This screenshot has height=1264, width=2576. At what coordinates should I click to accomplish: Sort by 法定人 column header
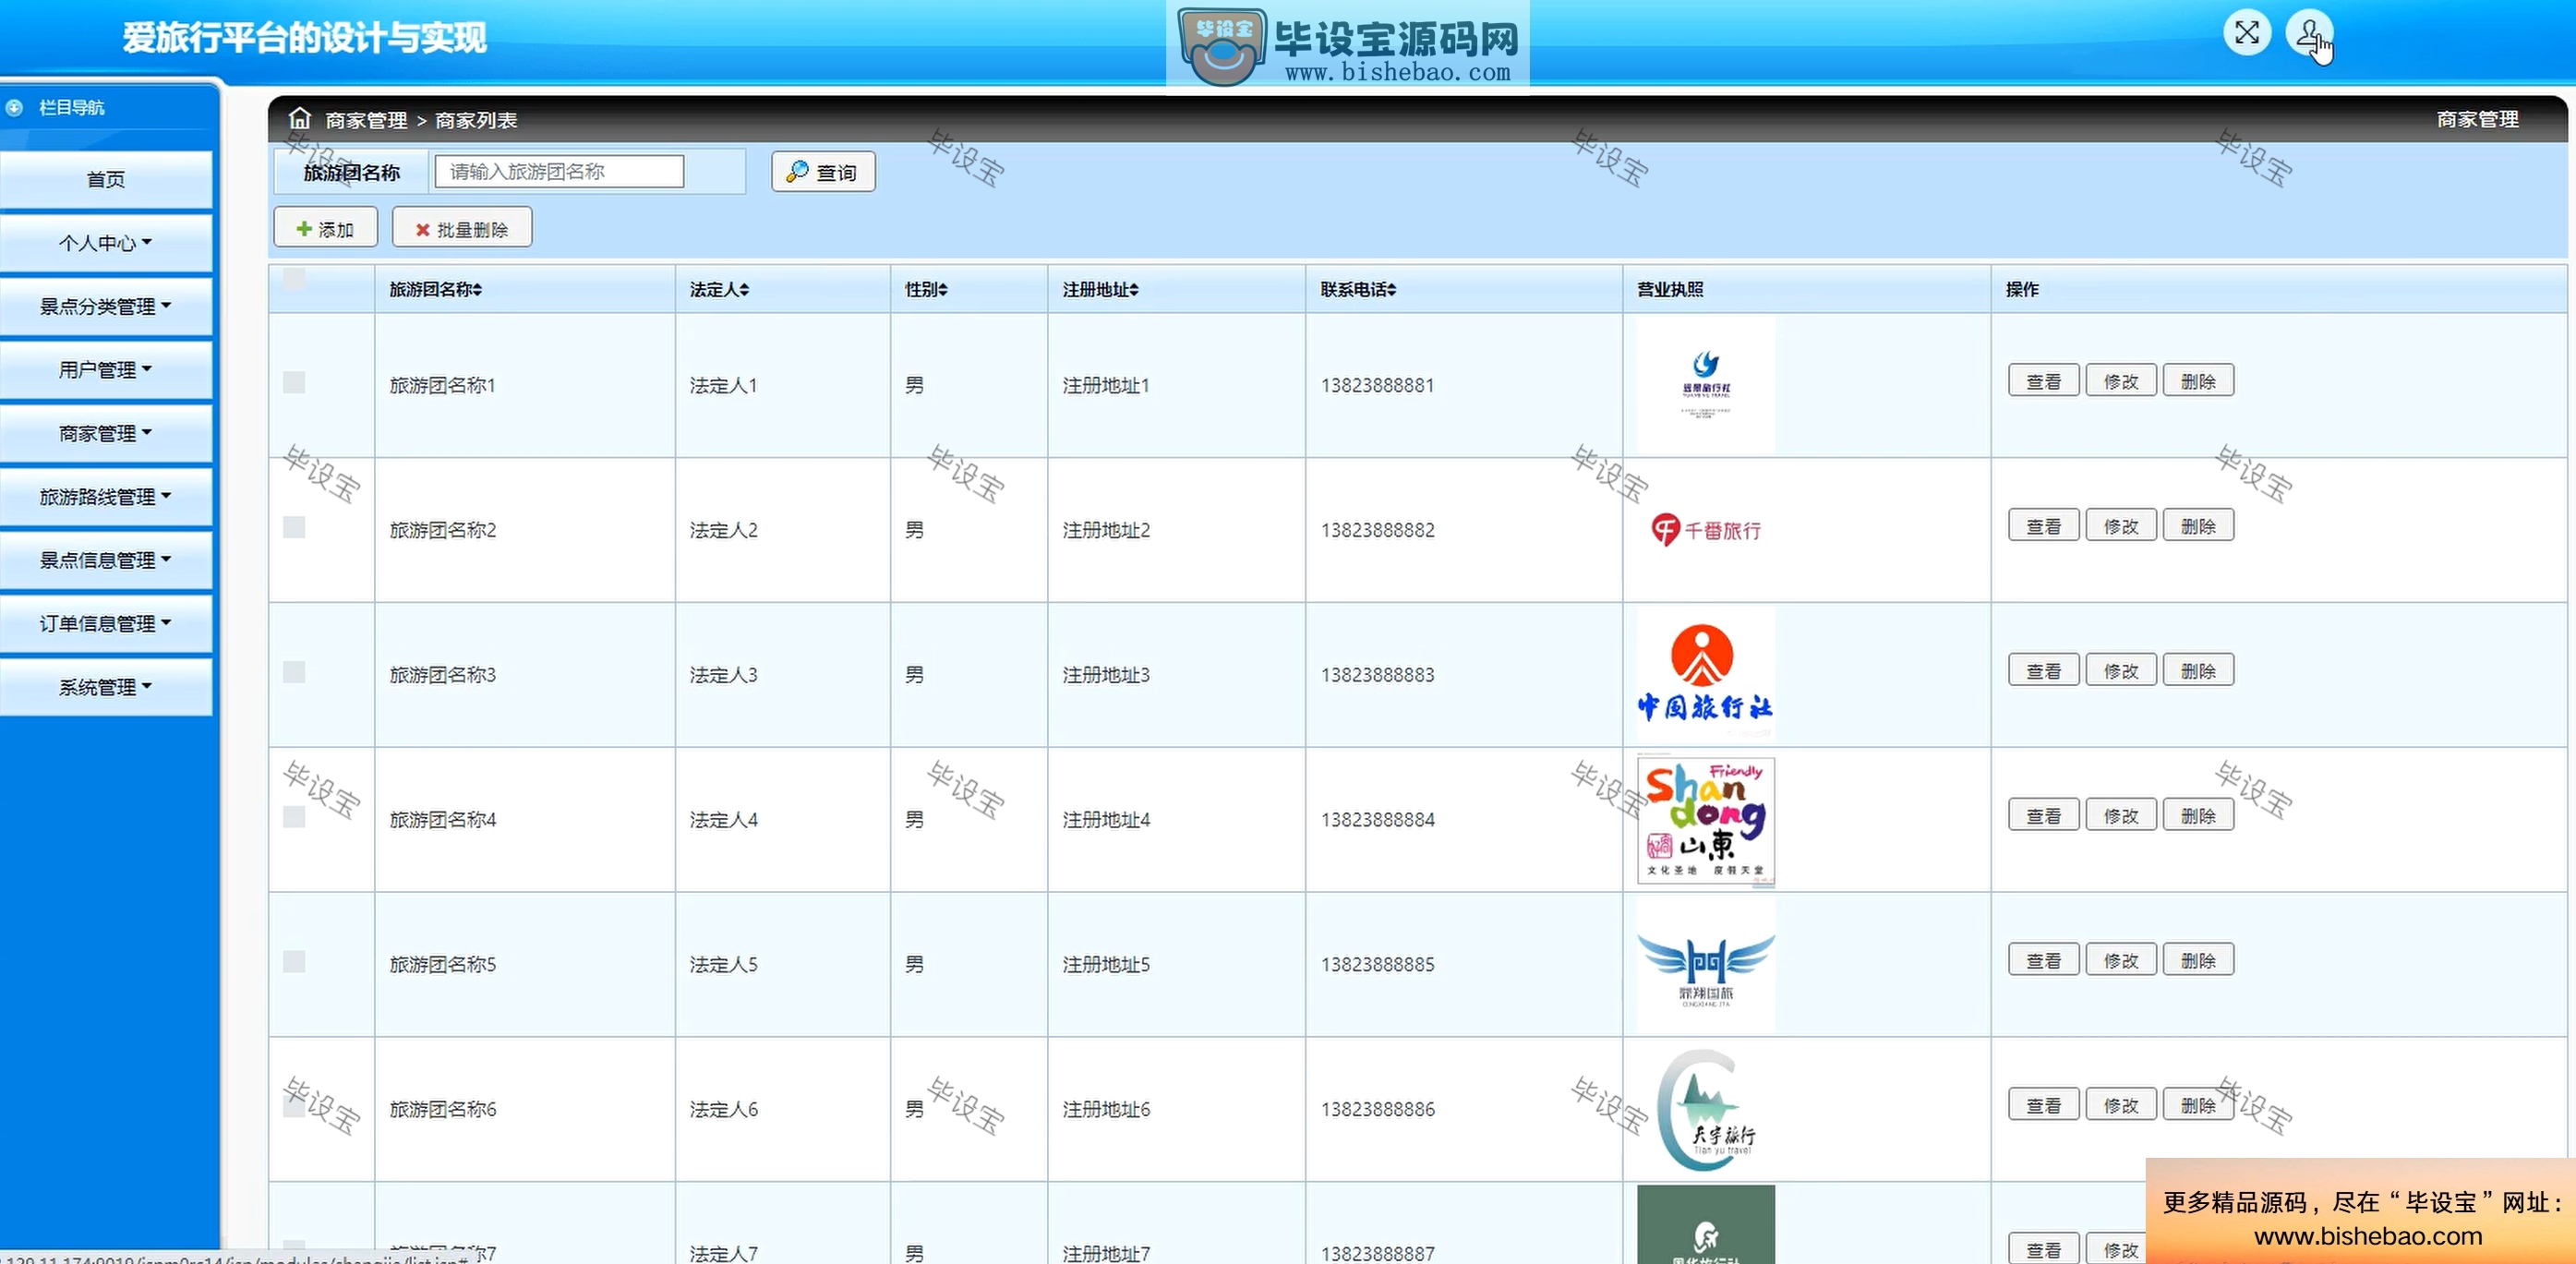click(x=719, y=289)
